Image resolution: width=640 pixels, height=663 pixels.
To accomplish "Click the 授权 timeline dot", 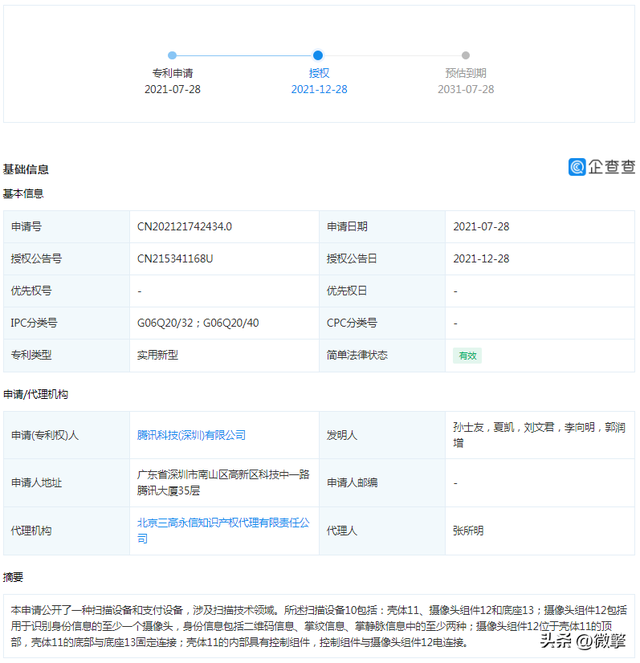I will [318, 55].
